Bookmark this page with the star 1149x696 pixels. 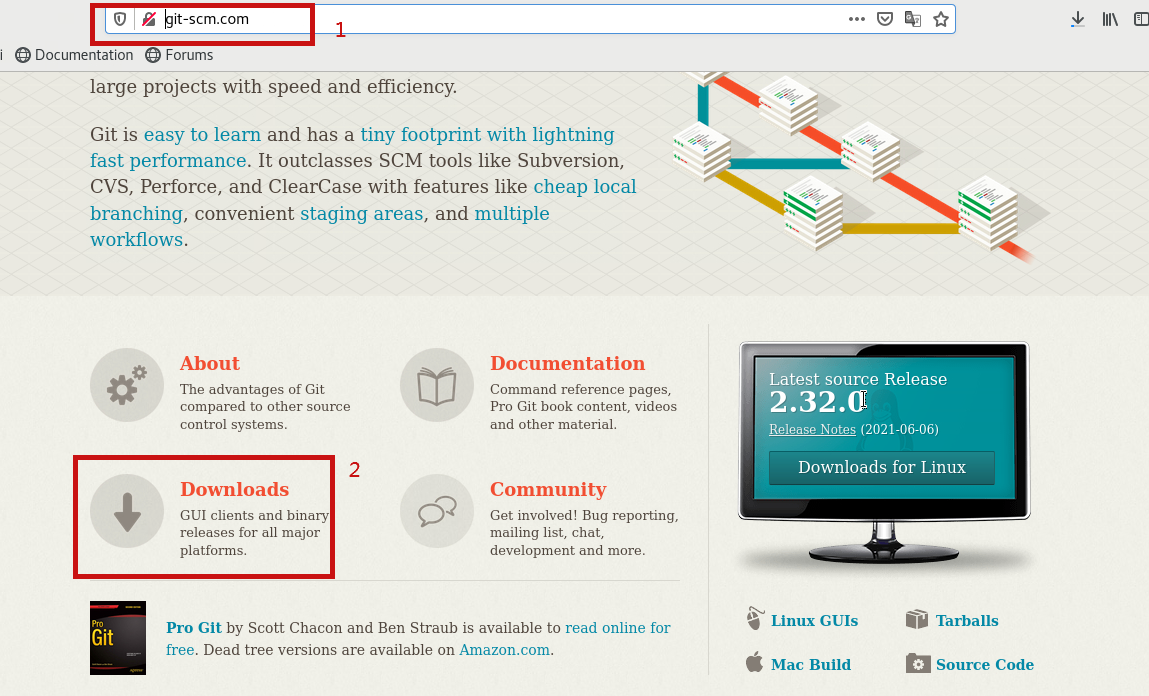[x=941, y=19]
